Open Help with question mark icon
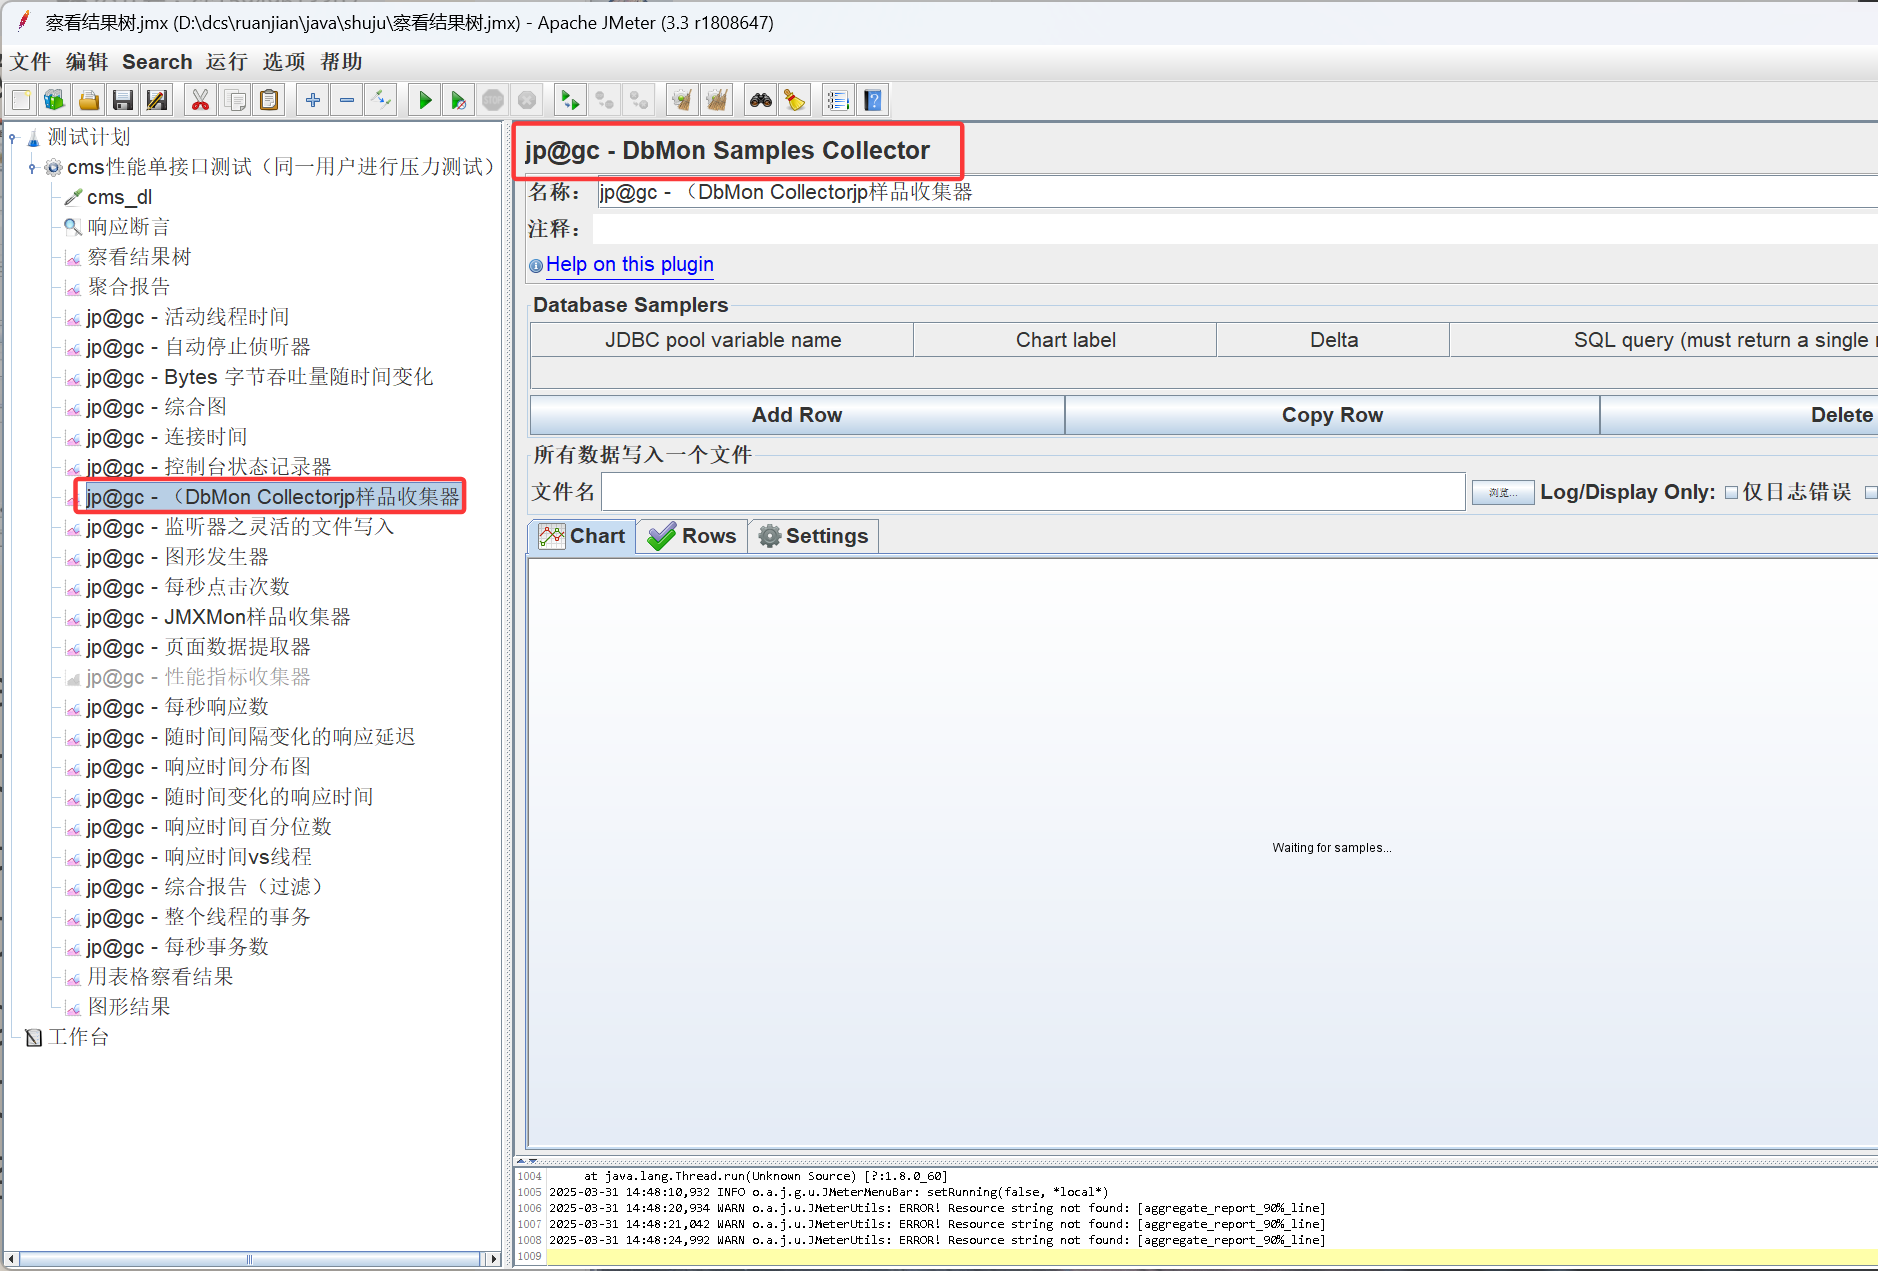1879x1271 pixels. coord(873,100)
